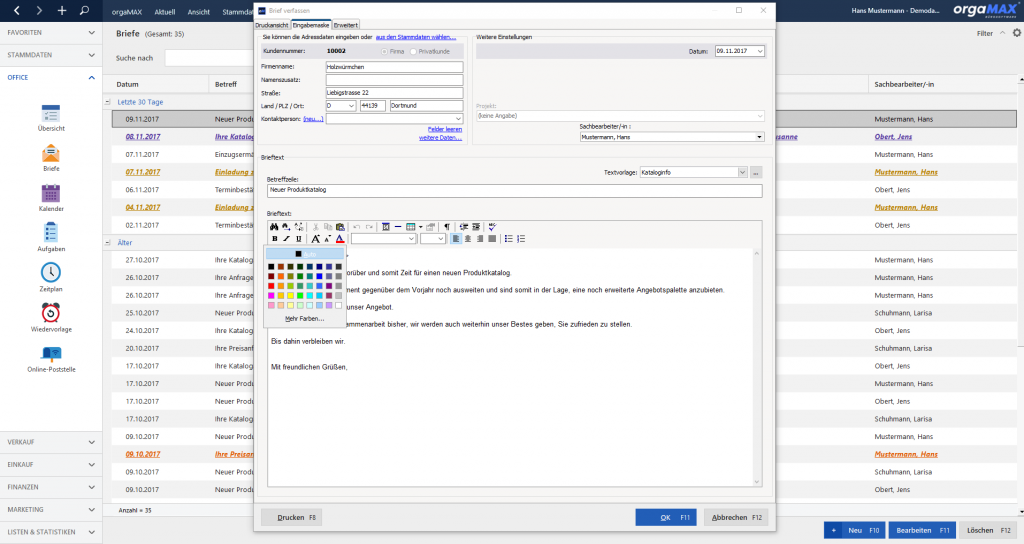This screenshot has height=544, width=1024.
Task: Toggle underline formatting
Action: (298, 238)
